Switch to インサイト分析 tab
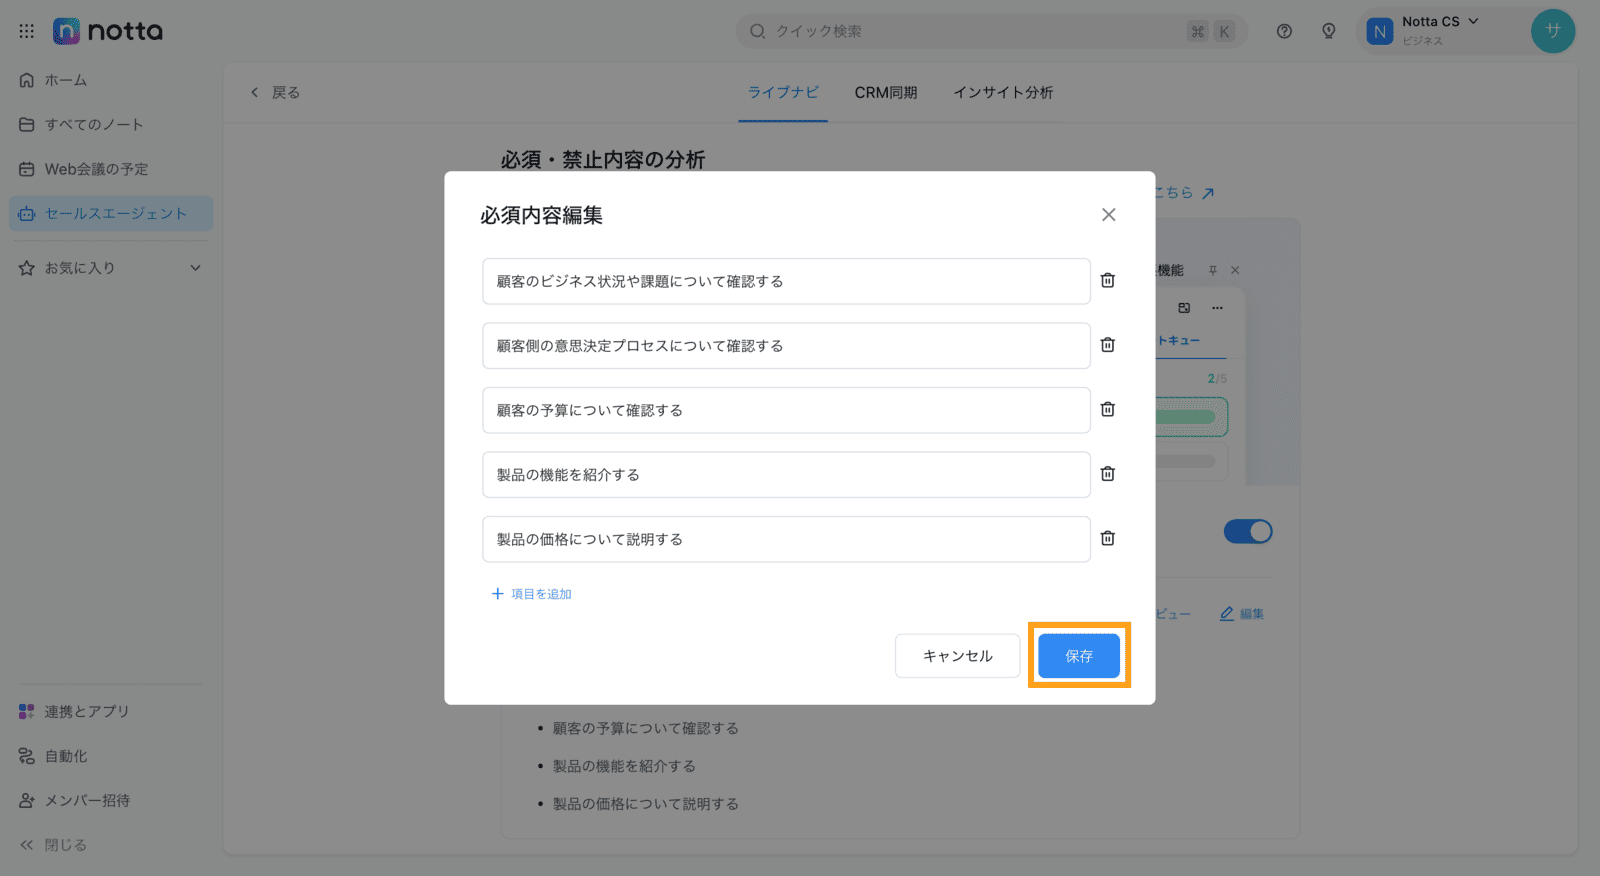This screenshot has width=1600, height=876. coord(1003,92)
